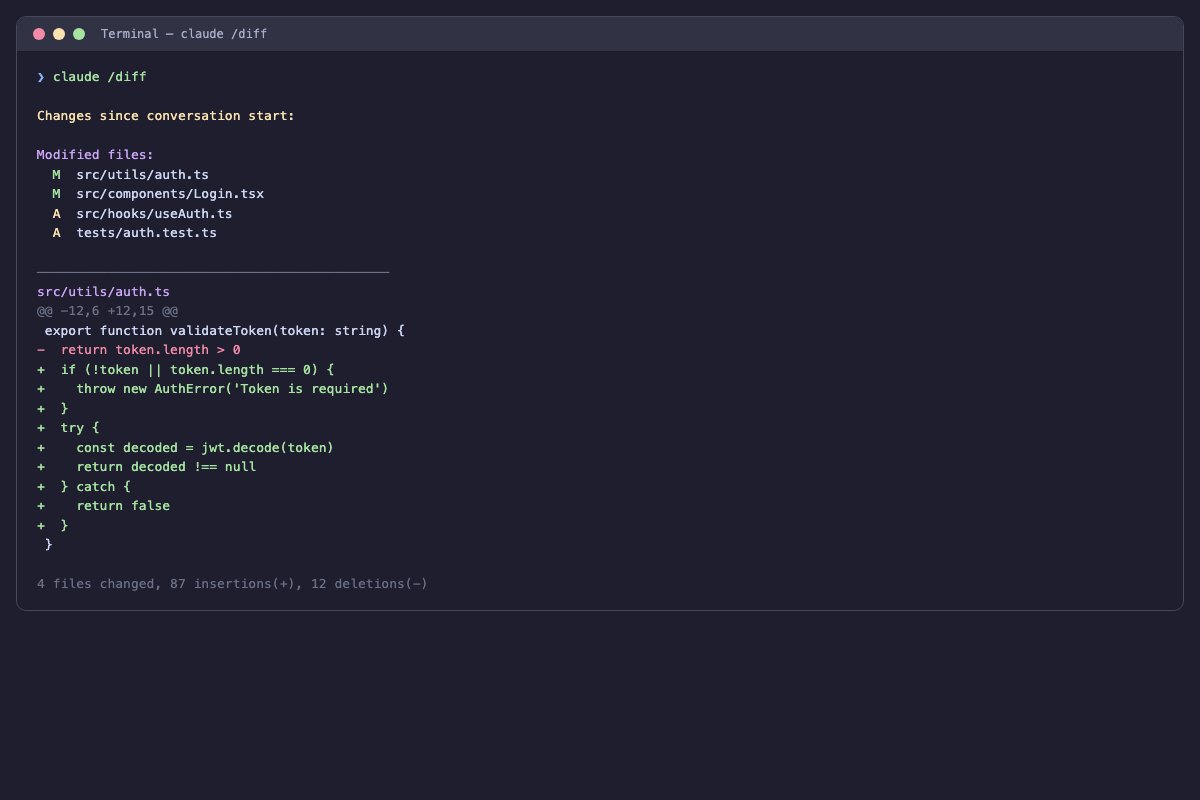Click the window title 'Terminal — claude /diff'

[x=184, y=34]
